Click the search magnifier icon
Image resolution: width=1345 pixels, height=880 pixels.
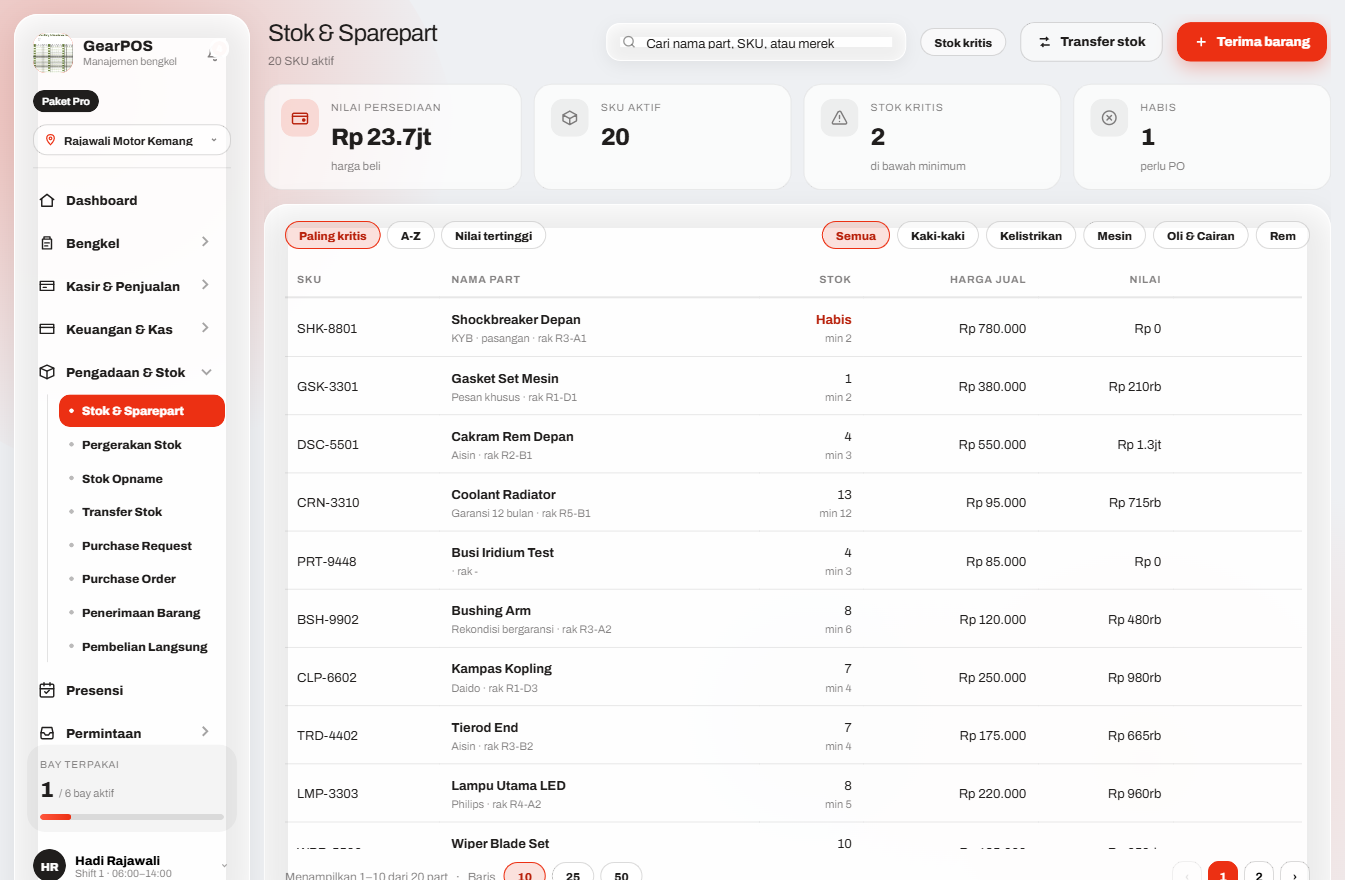click(x=629, y=43)
